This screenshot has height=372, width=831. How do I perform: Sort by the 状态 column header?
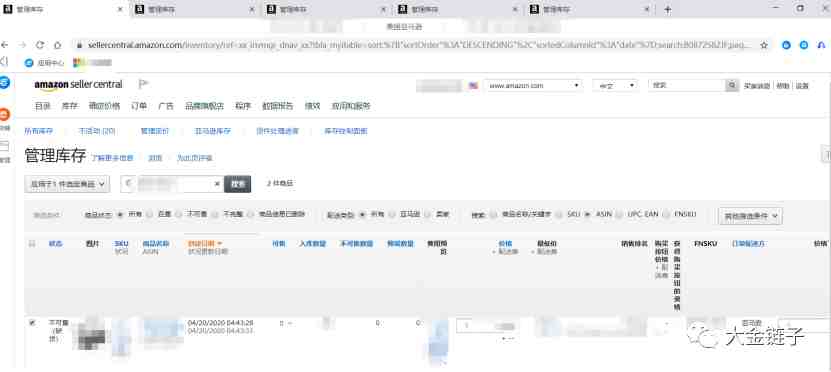56,244
